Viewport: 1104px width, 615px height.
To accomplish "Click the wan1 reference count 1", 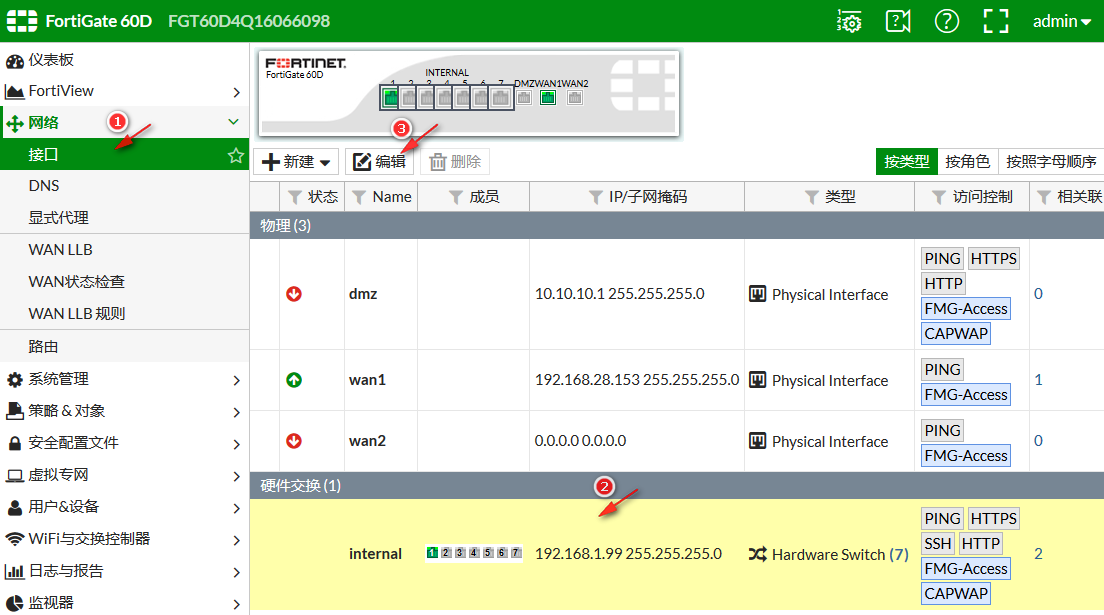I will (x=1039, y=380).
